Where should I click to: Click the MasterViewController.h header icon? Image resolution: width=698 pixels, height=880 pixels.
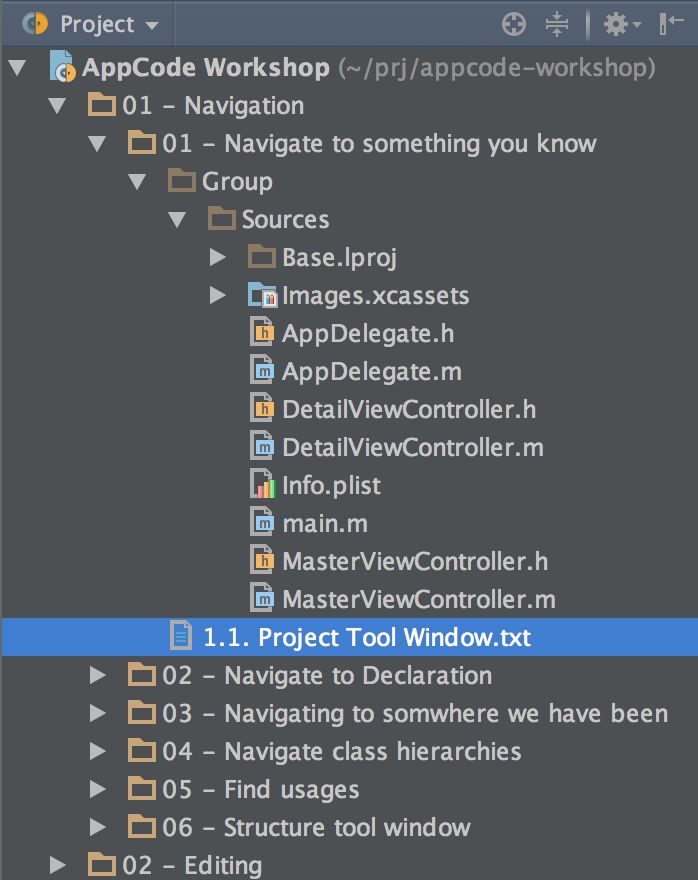[262, 560]
